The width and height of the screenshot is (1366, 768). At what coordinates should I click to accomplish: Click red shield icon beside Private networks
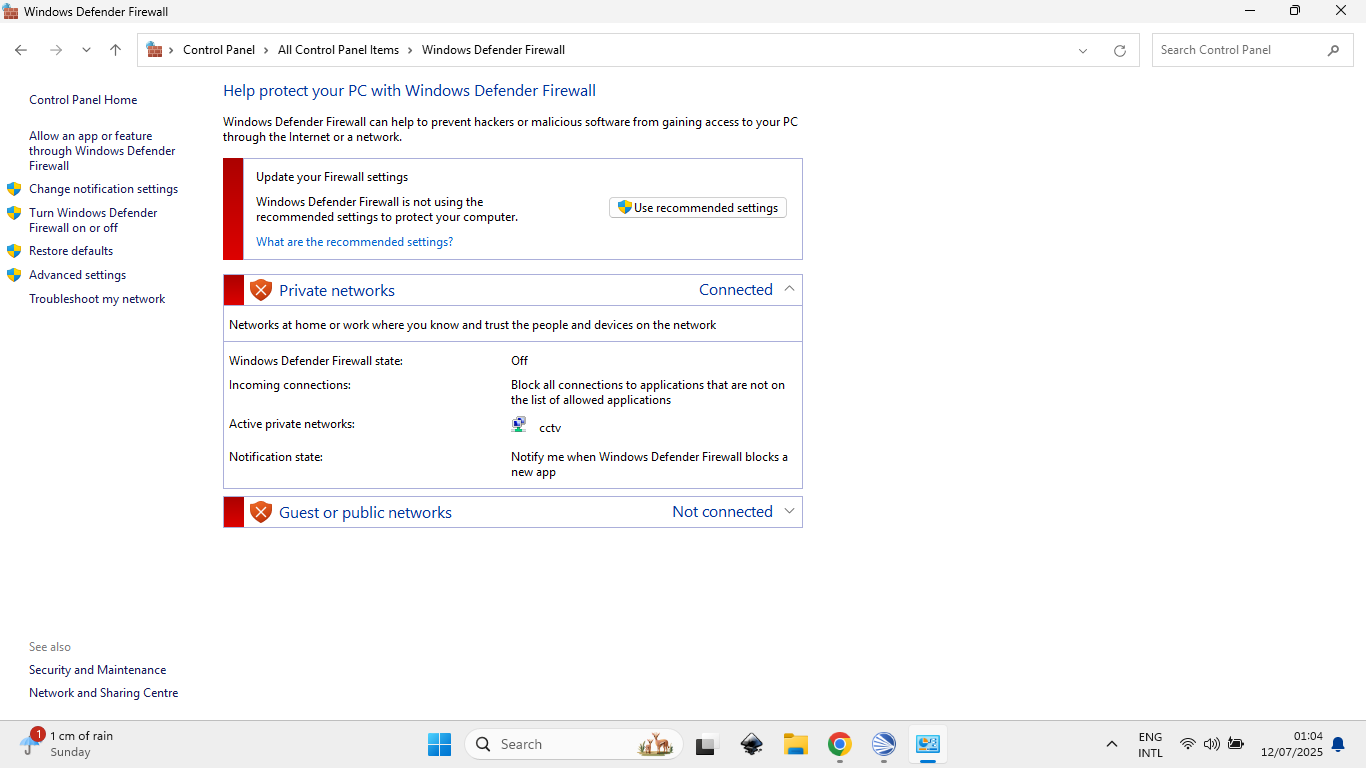click(x=261, y=290)
